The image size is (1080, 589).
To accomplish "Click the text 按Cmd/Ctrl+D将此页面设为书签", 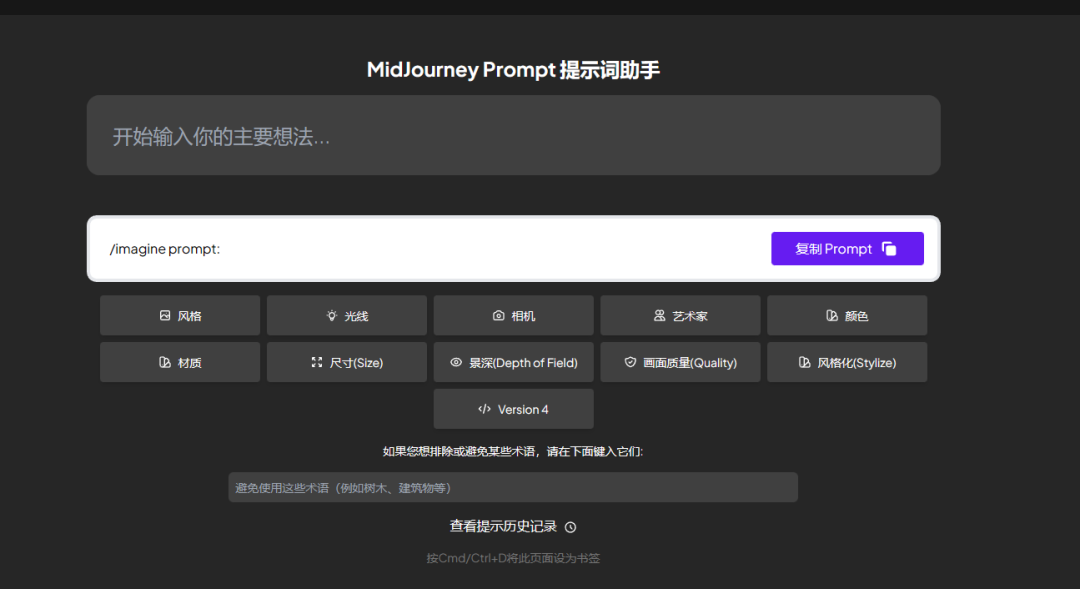I will (x=513, y=558).
